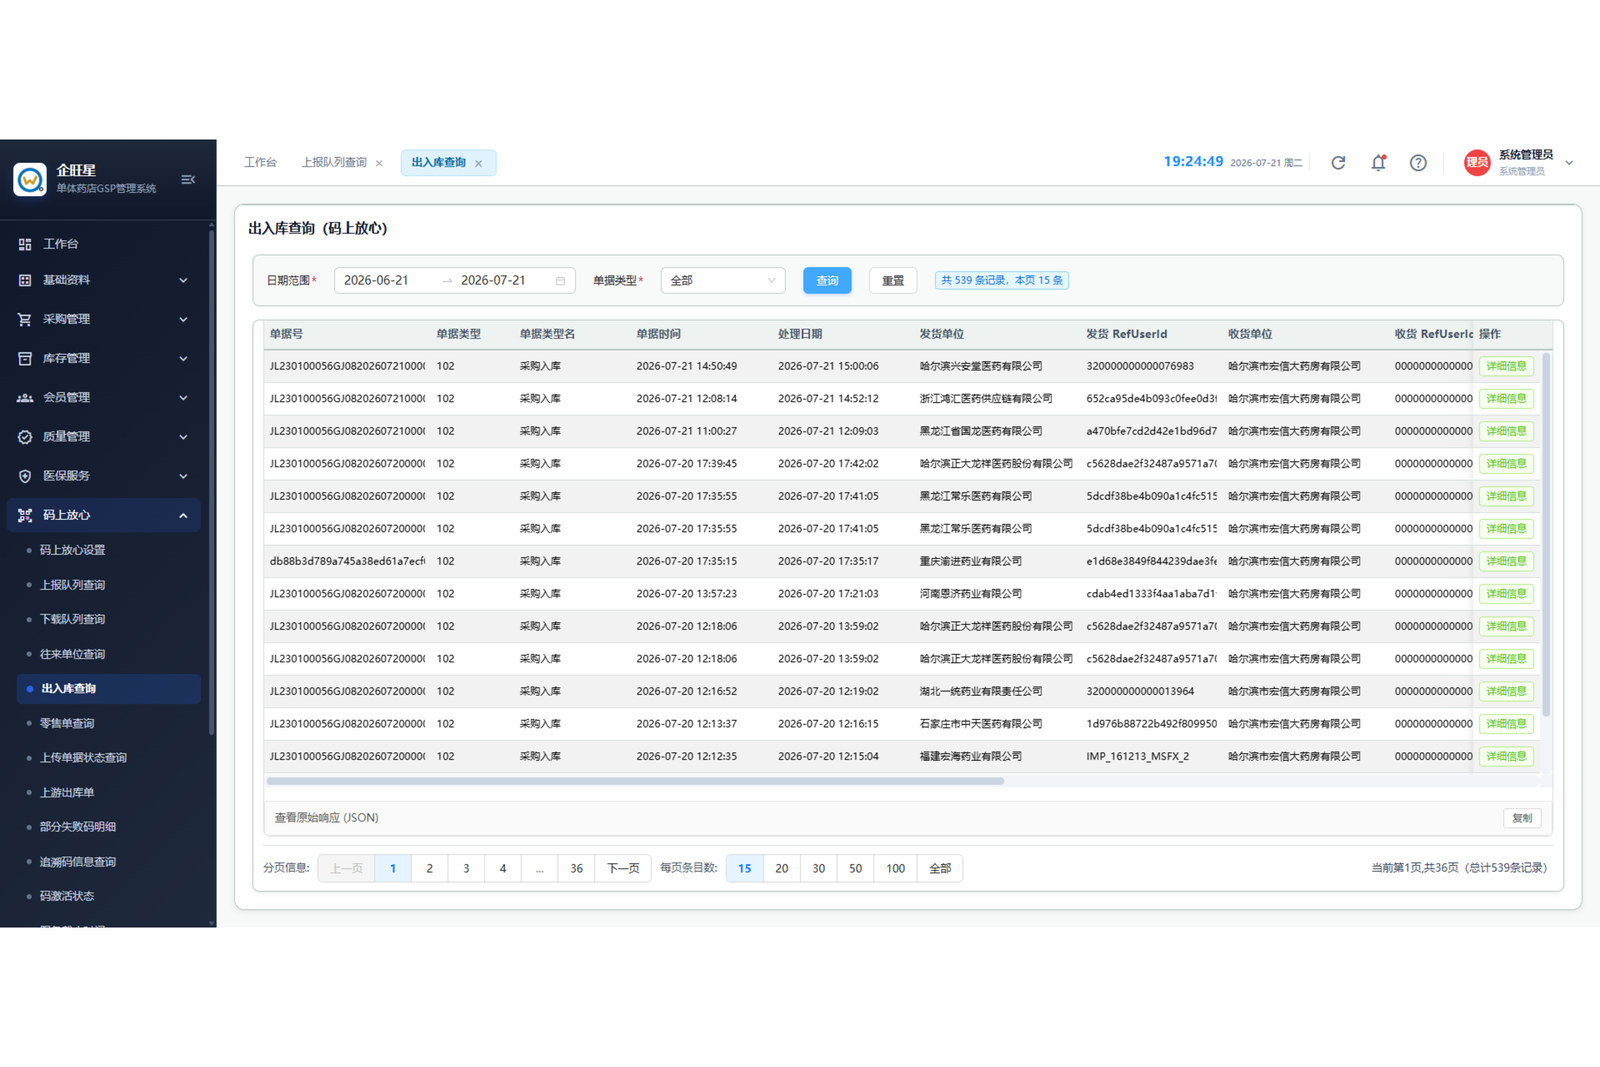Click the sidebar vertical scrollbar

coord(211,483)
